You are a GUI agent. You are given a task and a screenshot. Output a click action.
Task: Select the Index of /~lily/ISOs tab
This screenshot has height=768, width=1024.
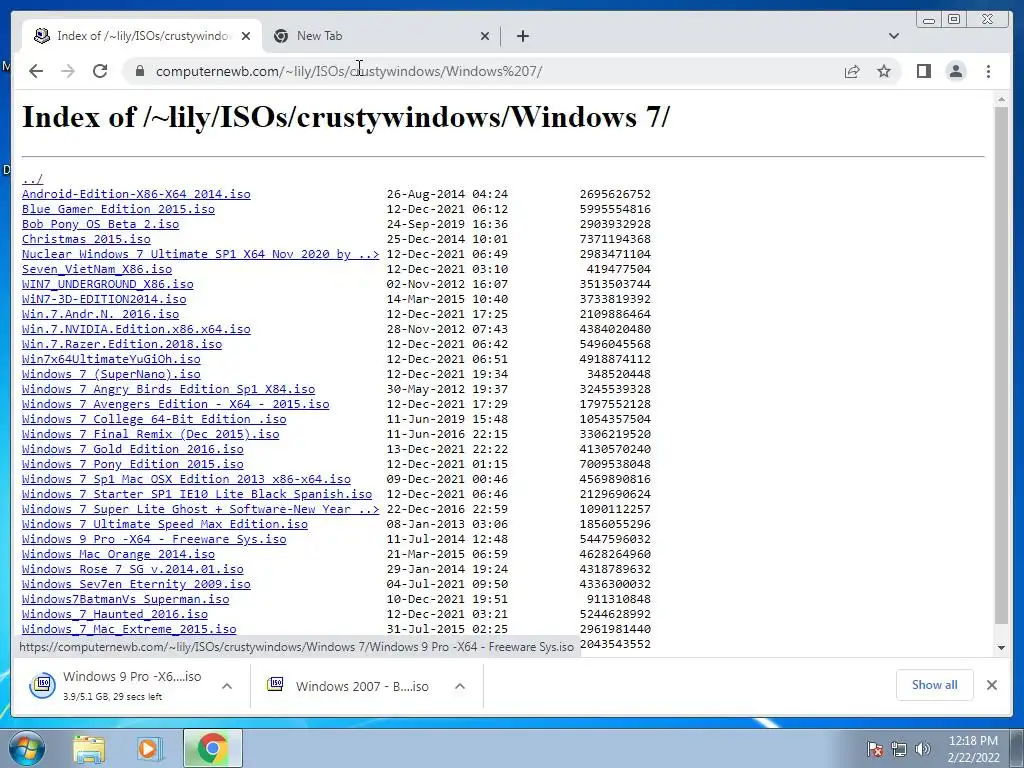pos(142,36)
